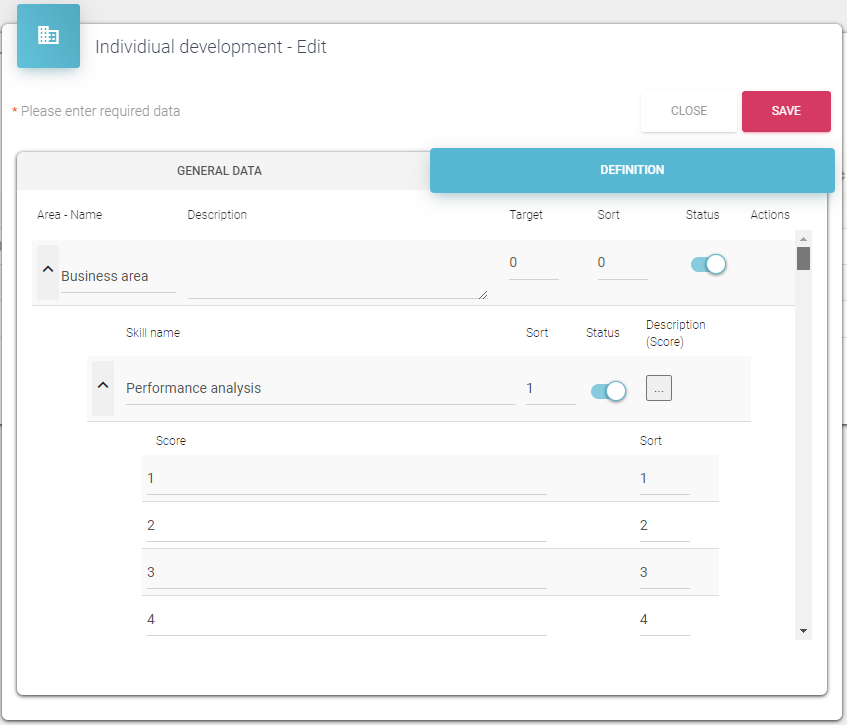
Task: Switch to the General Data tab
Action: click(x=219, y=171)
